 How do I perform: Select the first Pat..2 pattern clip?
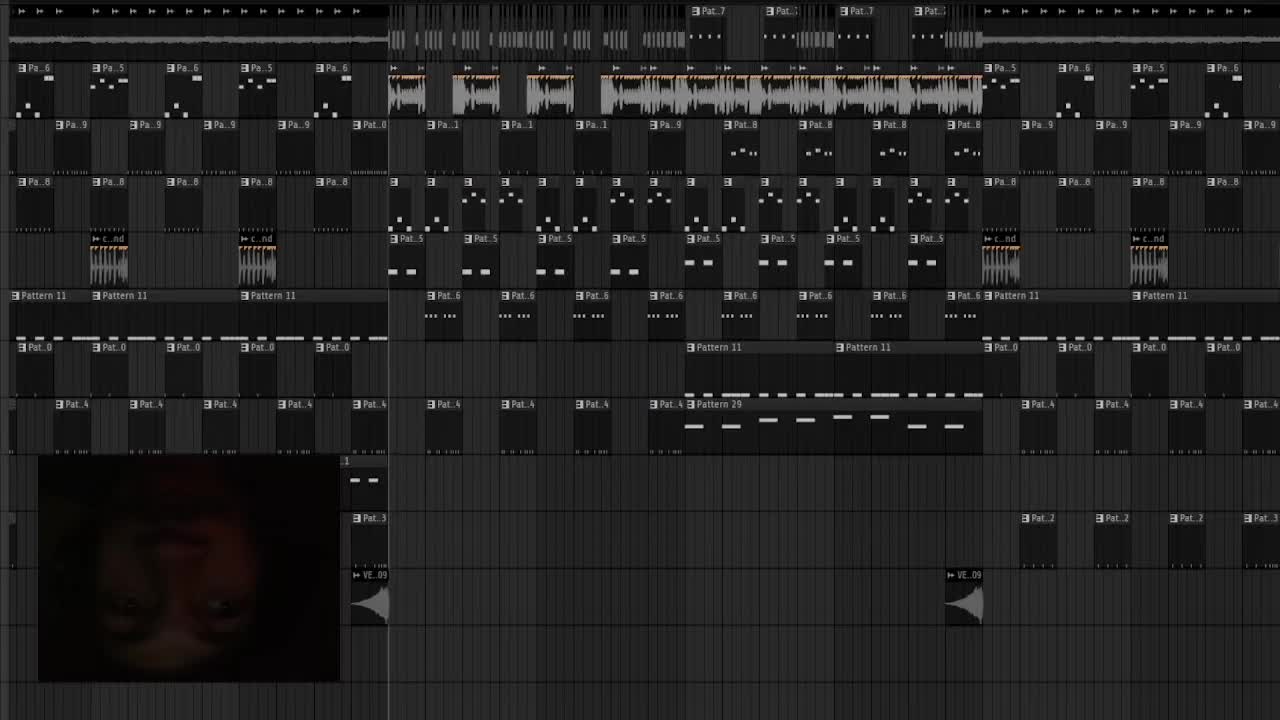coord(1039,540)
